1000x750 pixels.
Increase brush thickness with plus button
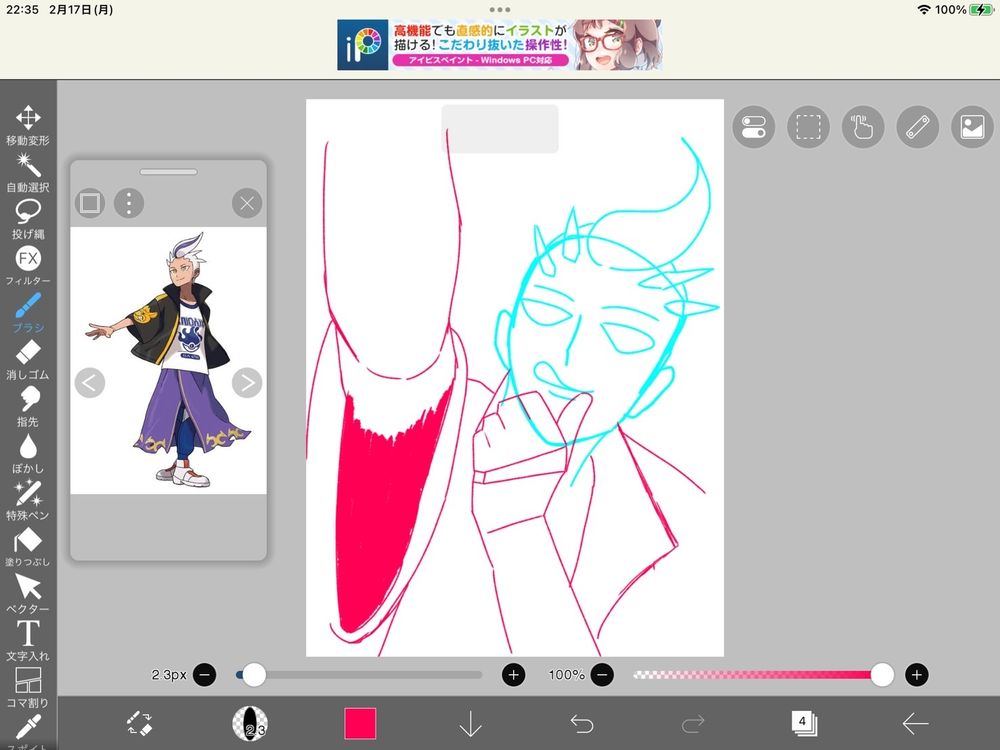coord(513,675)
